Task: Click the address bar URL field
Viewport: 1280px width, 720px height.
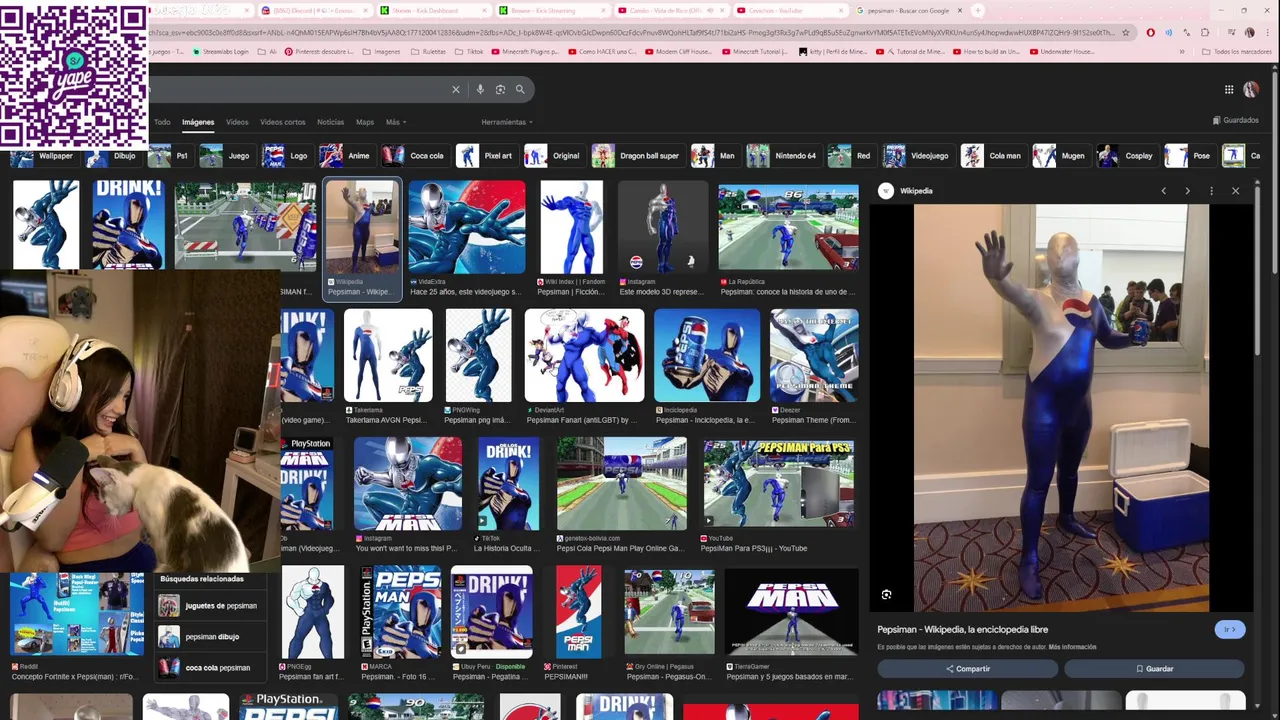Action: [630, 32]
